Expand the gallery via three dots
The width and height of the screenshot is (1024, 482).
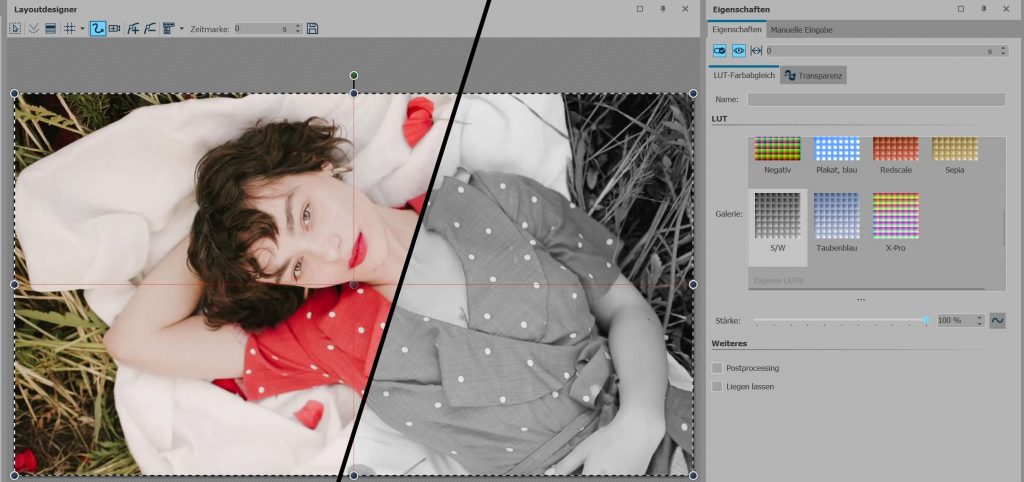(860, 300)
